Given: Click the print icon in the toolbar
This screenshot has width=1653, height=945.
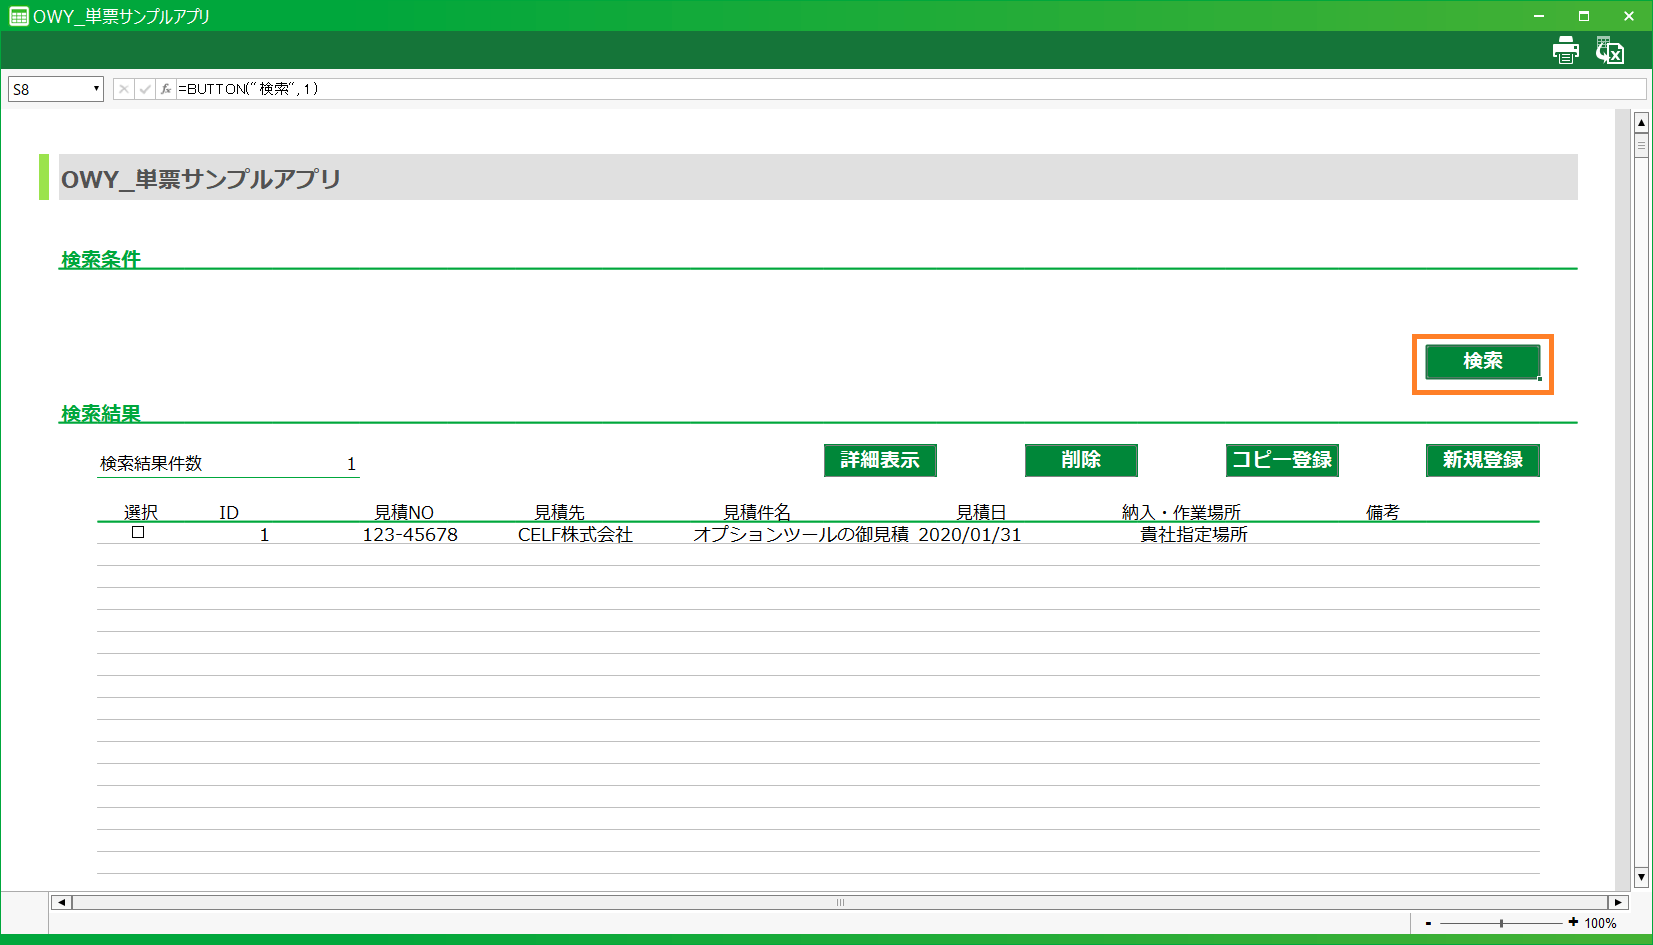Looking at the screenshot, I should click(x=1565, y=50).
